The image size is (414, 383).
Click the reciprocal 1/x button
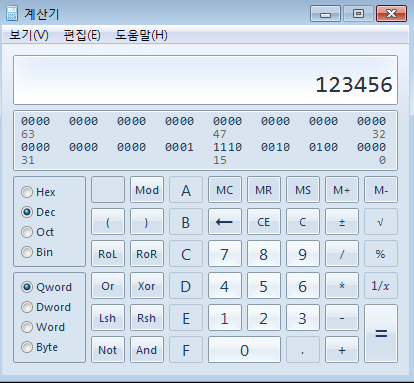point(381,286)
